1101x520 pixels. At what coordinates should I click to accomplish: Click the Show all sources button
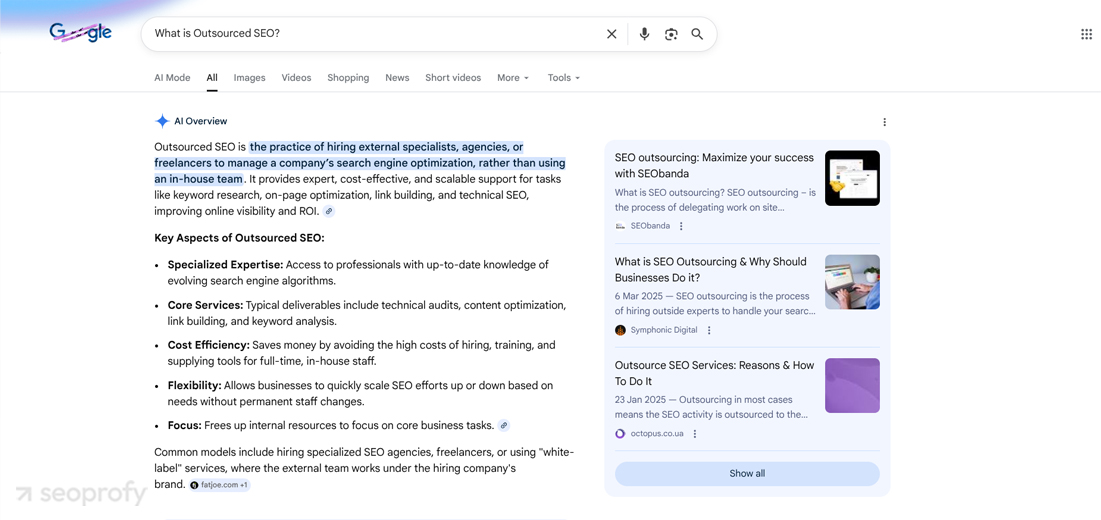[x=747, y=474]
